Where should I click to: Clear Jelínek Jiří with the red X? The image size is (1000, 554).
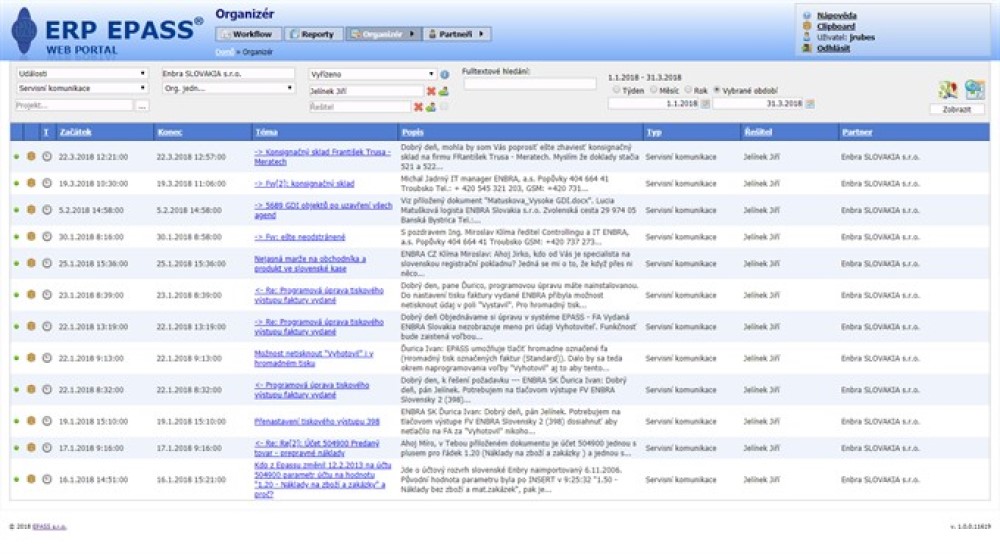click(x=431, y=92)
